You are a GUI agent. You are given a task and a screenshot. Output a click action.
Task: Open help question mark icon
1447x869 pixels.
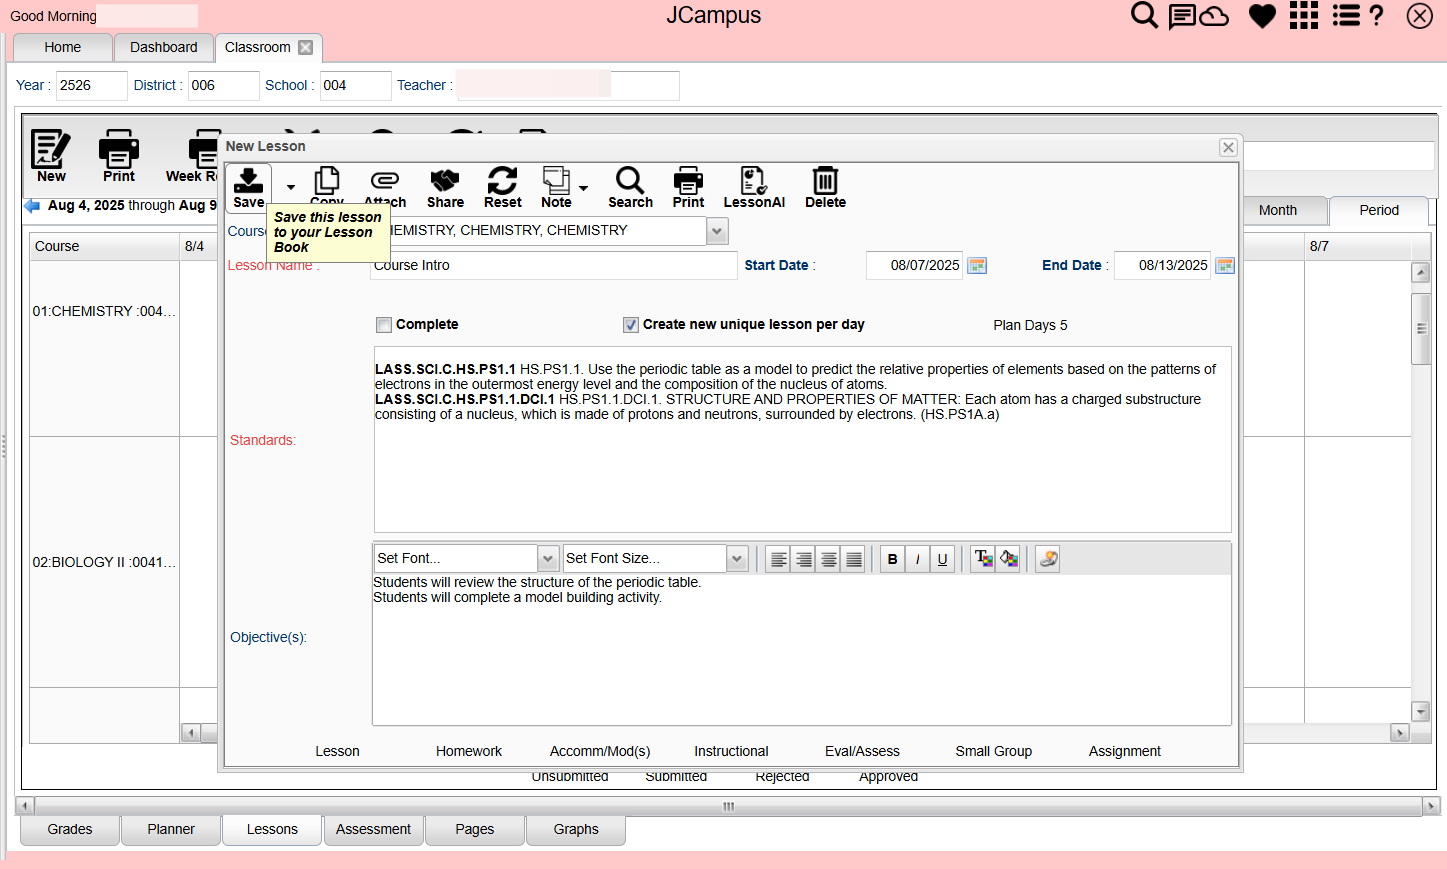tap(1377, 15)
